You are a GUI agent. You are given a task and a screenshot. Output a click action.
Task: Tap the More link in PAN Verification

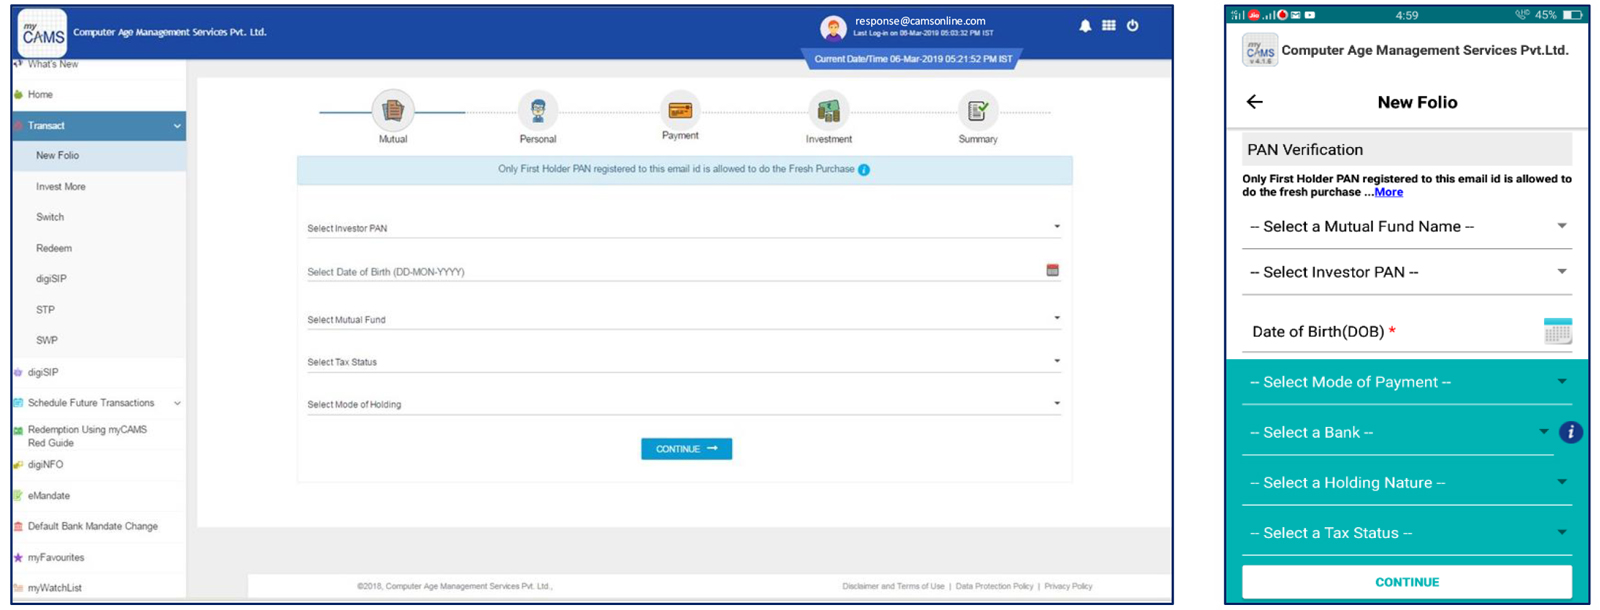click(1388, 192)
